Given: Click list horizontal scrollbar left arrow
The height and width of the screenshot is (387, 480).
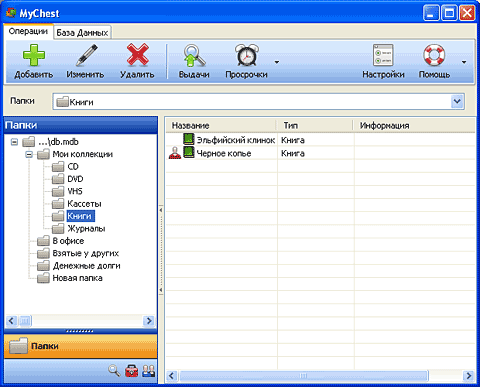Looking at the screenshot, I should coord(172,376).
